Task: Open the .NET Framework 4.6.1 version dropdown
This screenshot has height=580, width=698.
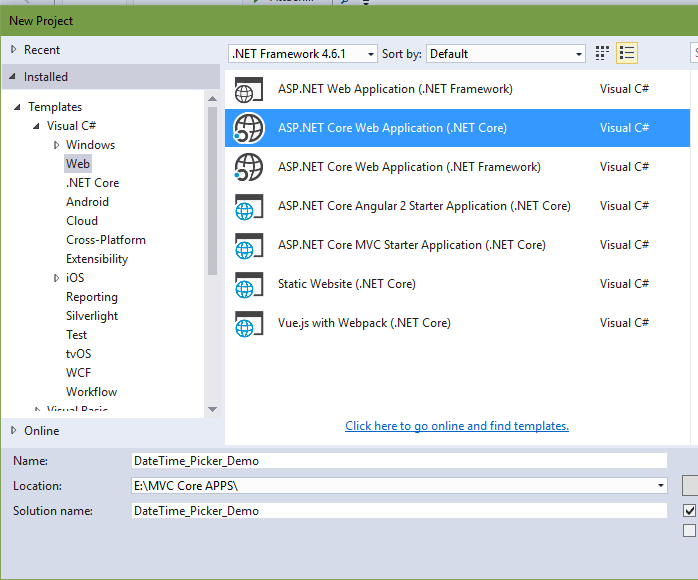Action: 303,54
